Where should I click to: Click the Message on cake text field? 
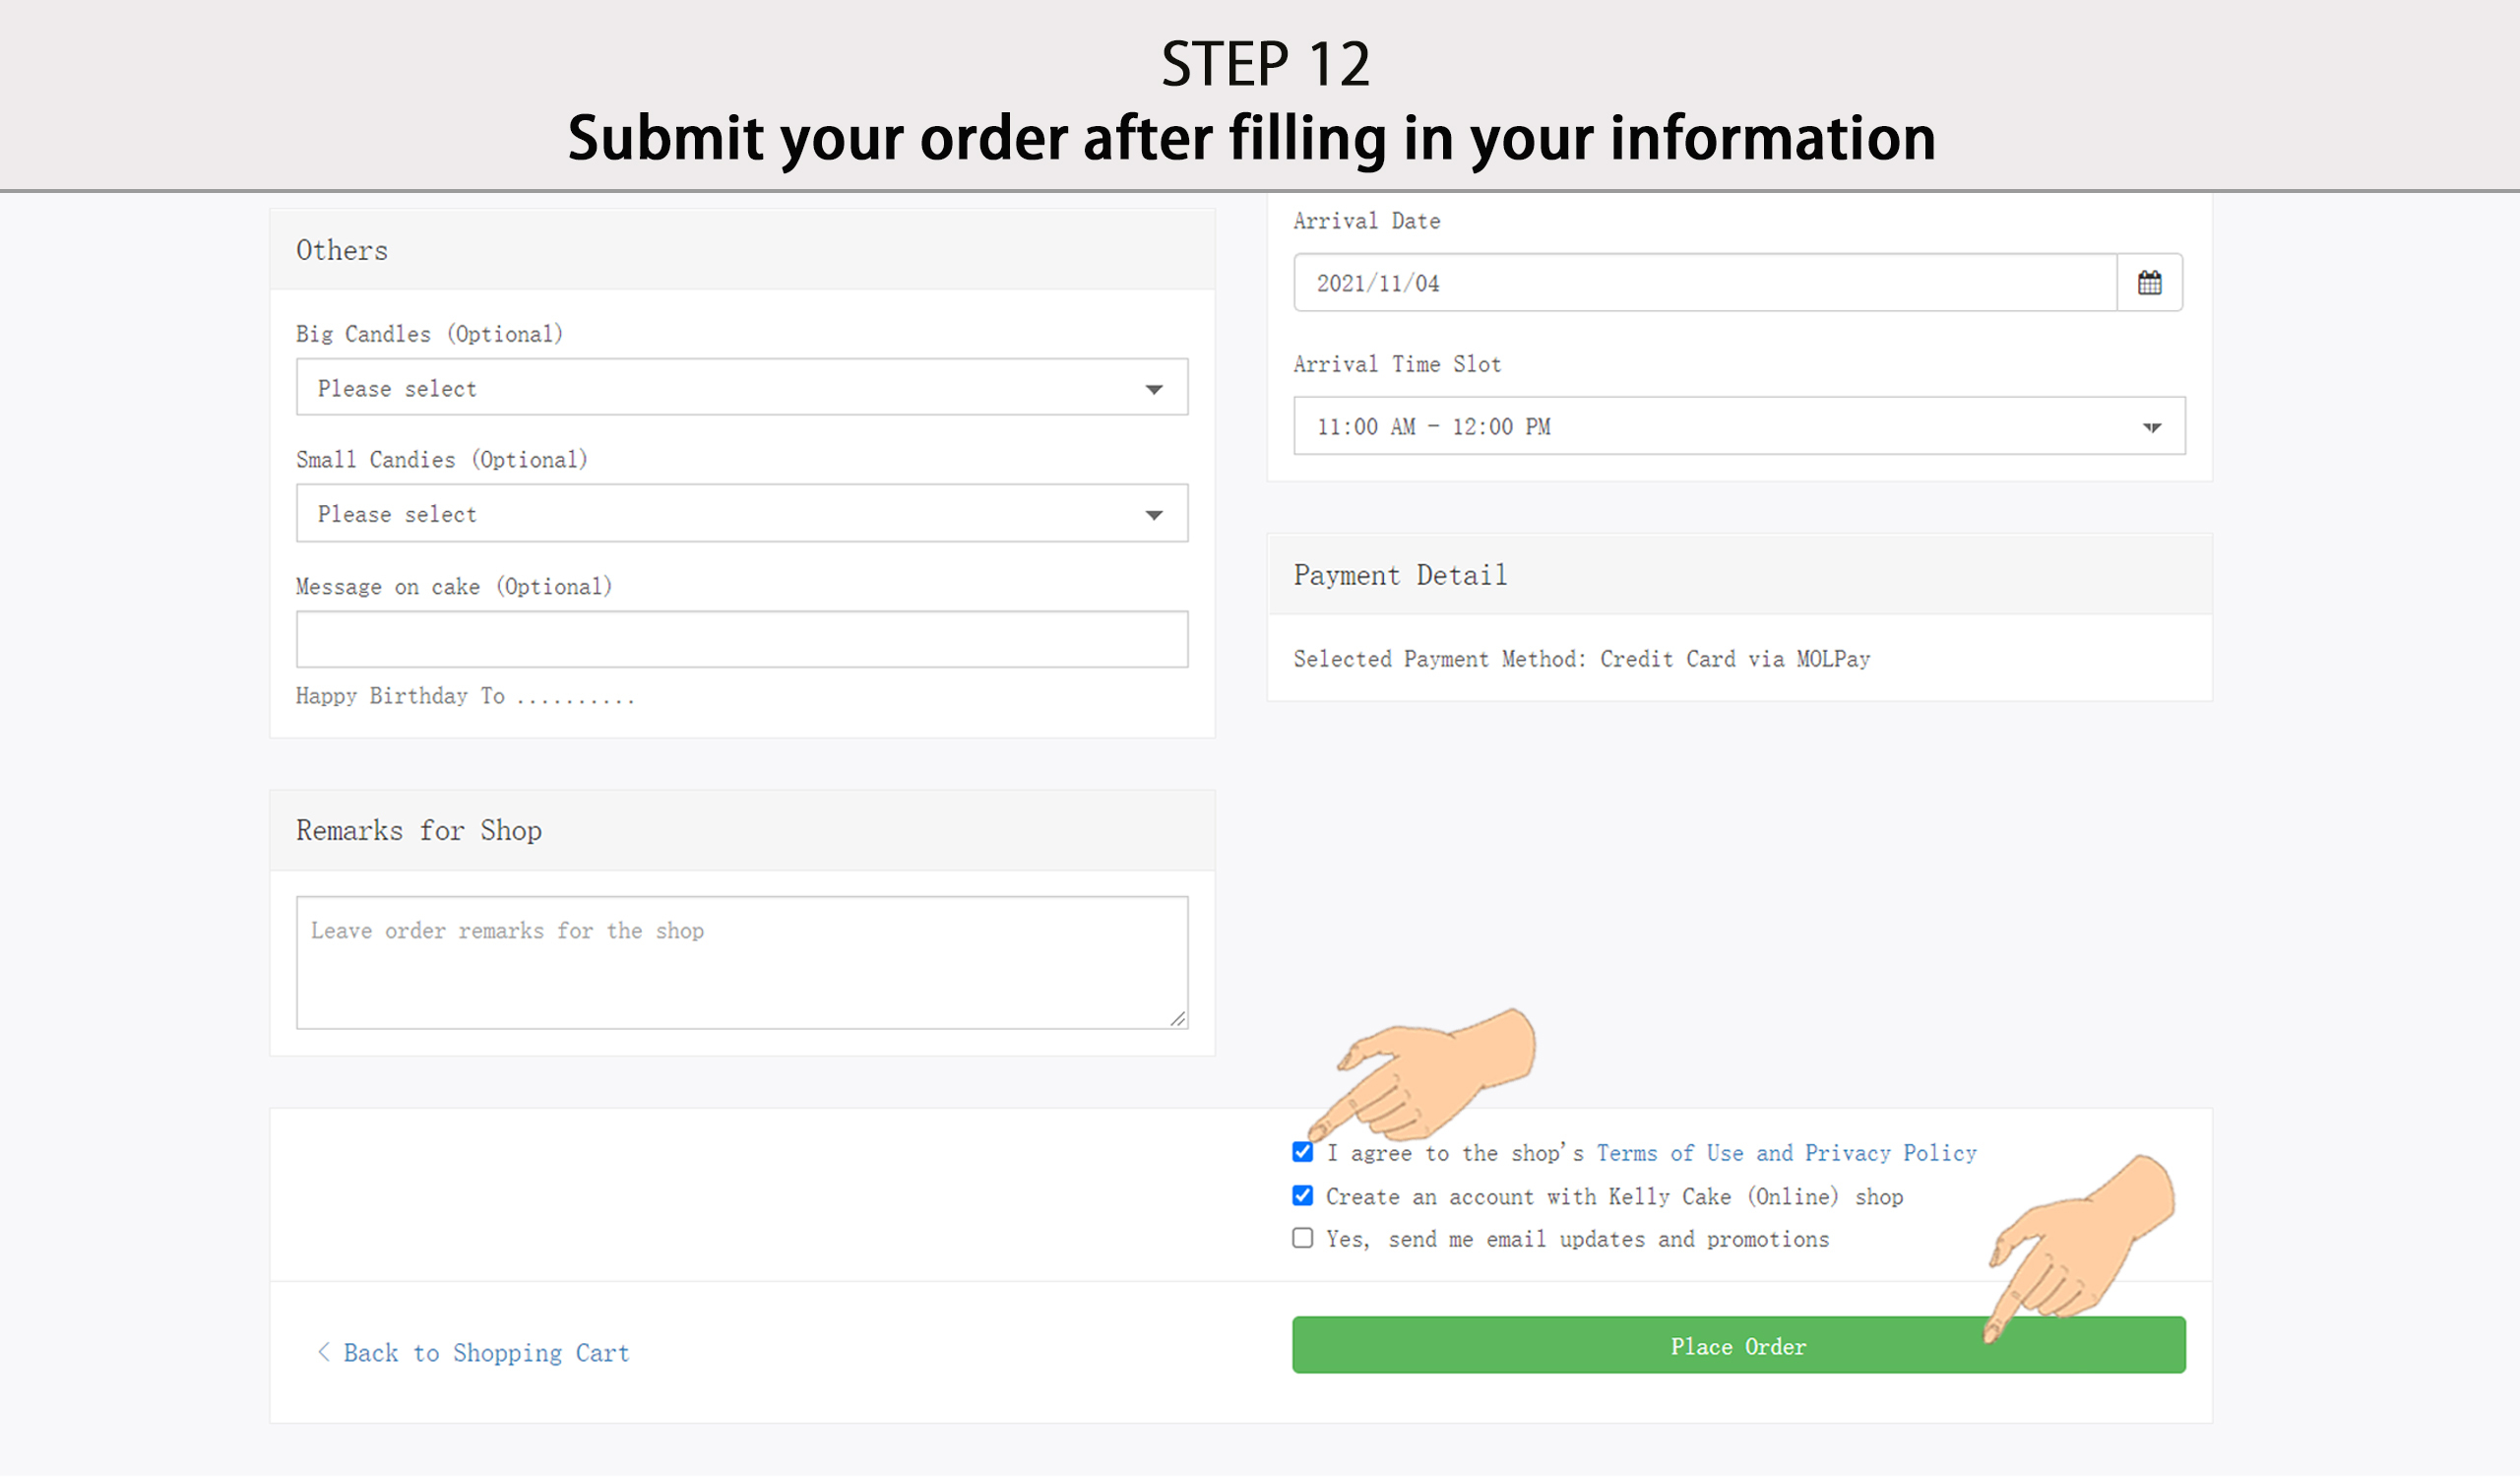click(741, 639)
